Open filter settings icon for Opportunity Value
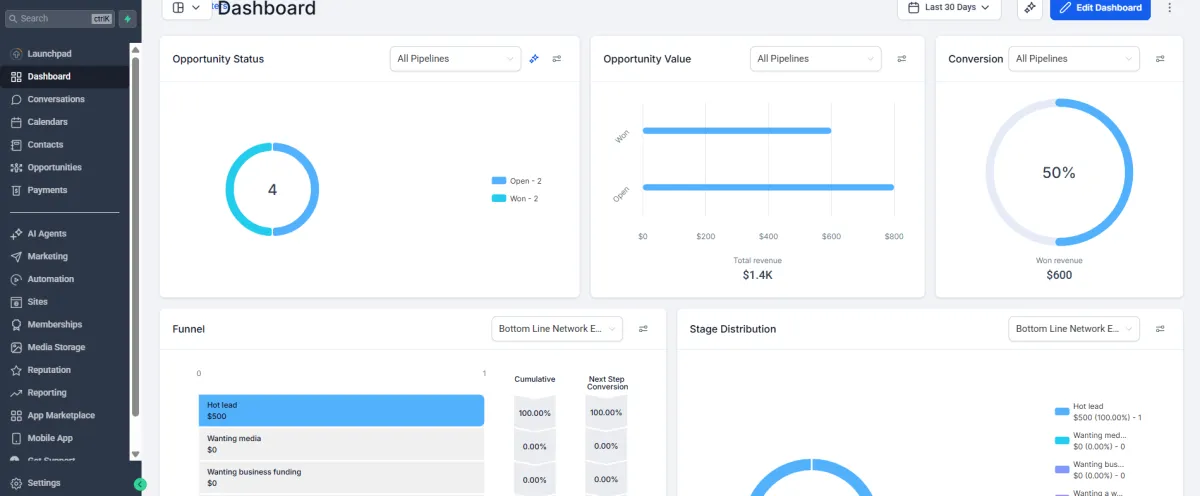Image resolution: width=1200 pixels, height=496 pixels. point(902,59)
